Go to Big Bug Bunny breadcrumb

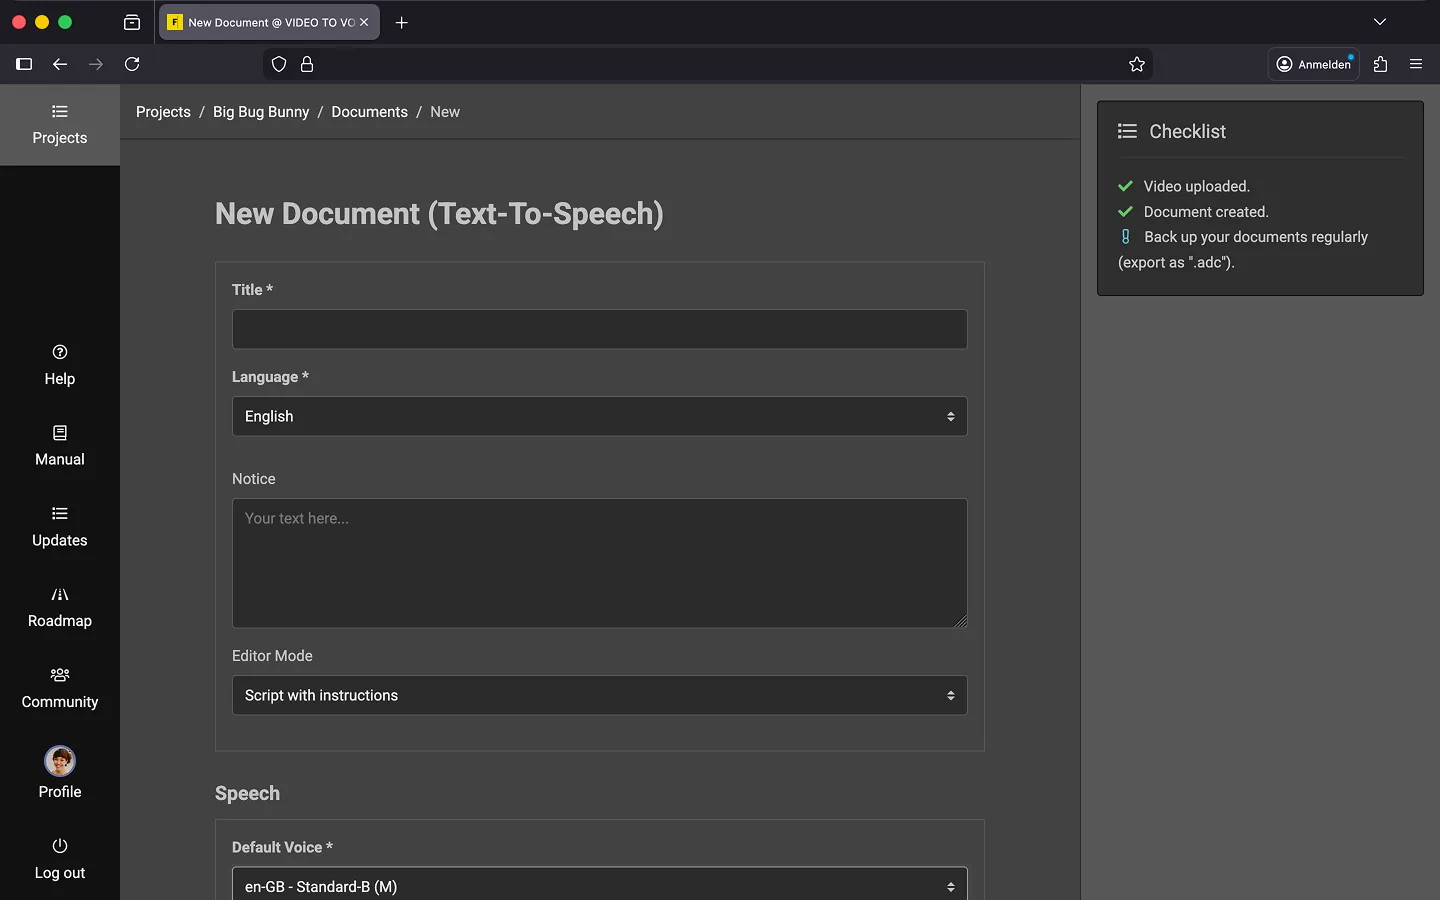tap(261, 112)
